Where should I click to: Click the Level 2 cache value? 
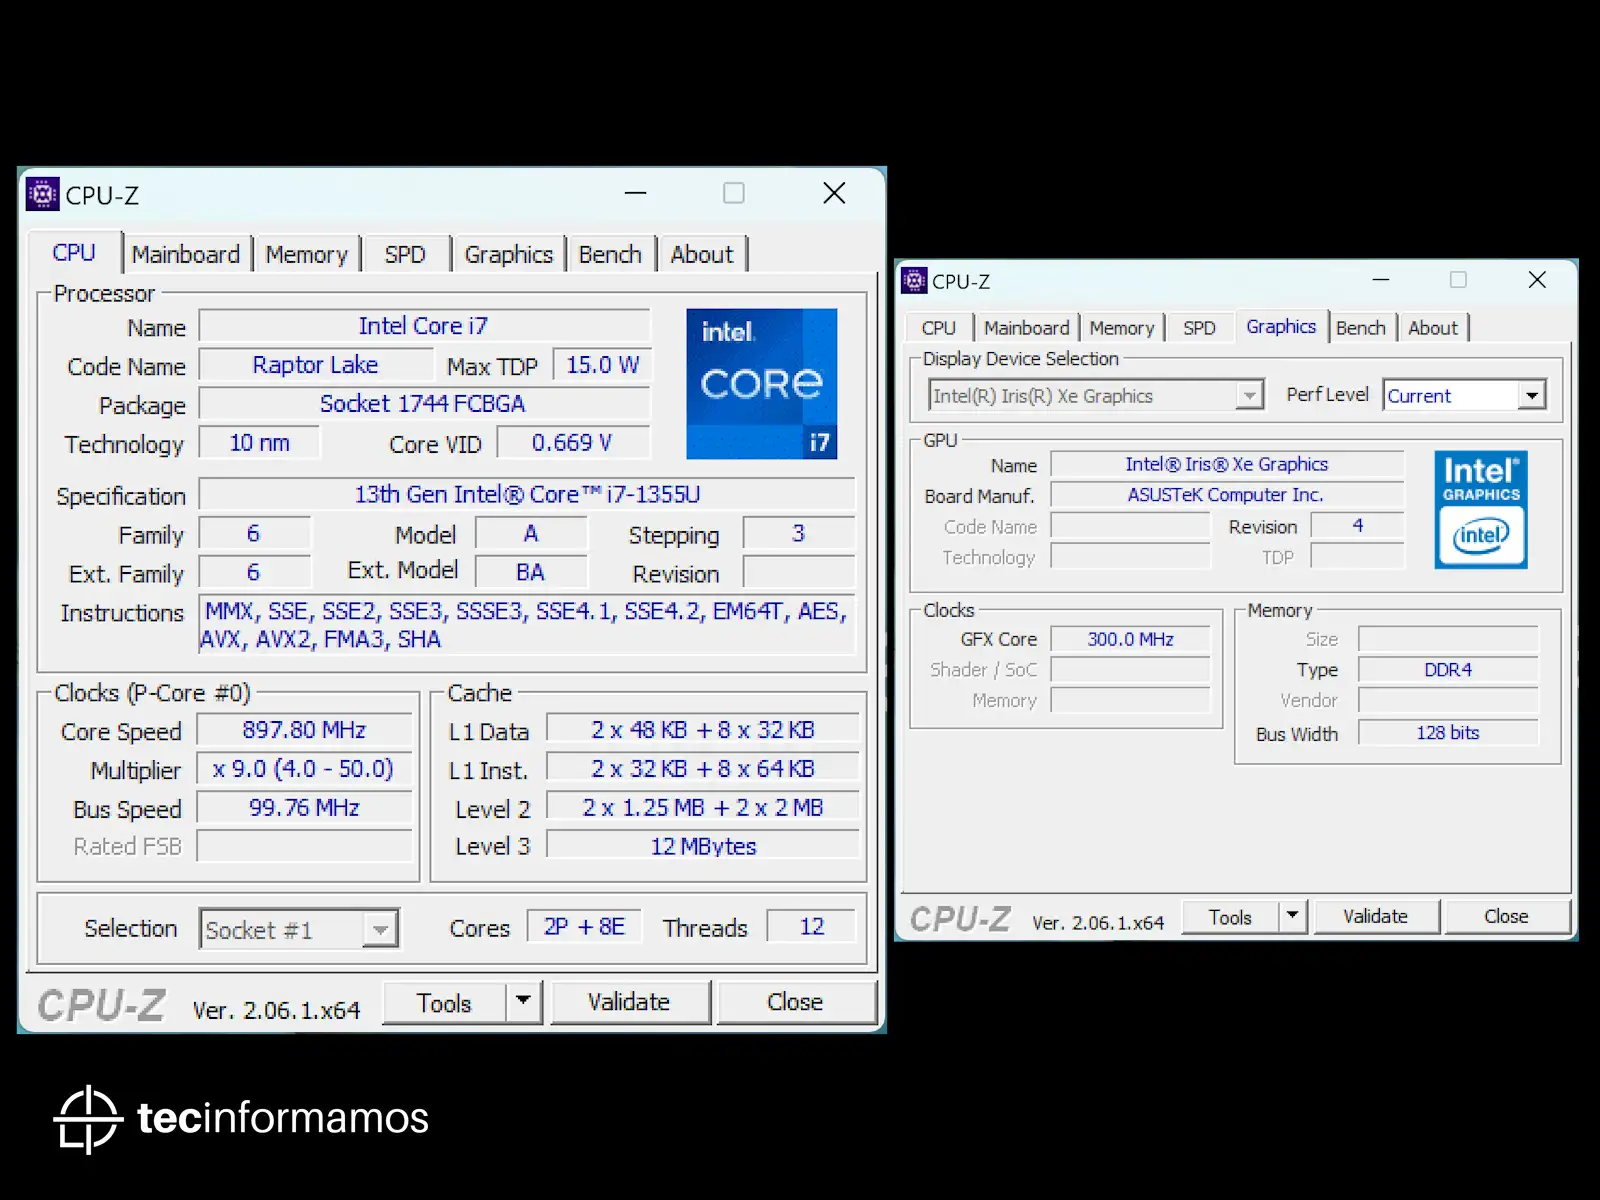[703, 808]
